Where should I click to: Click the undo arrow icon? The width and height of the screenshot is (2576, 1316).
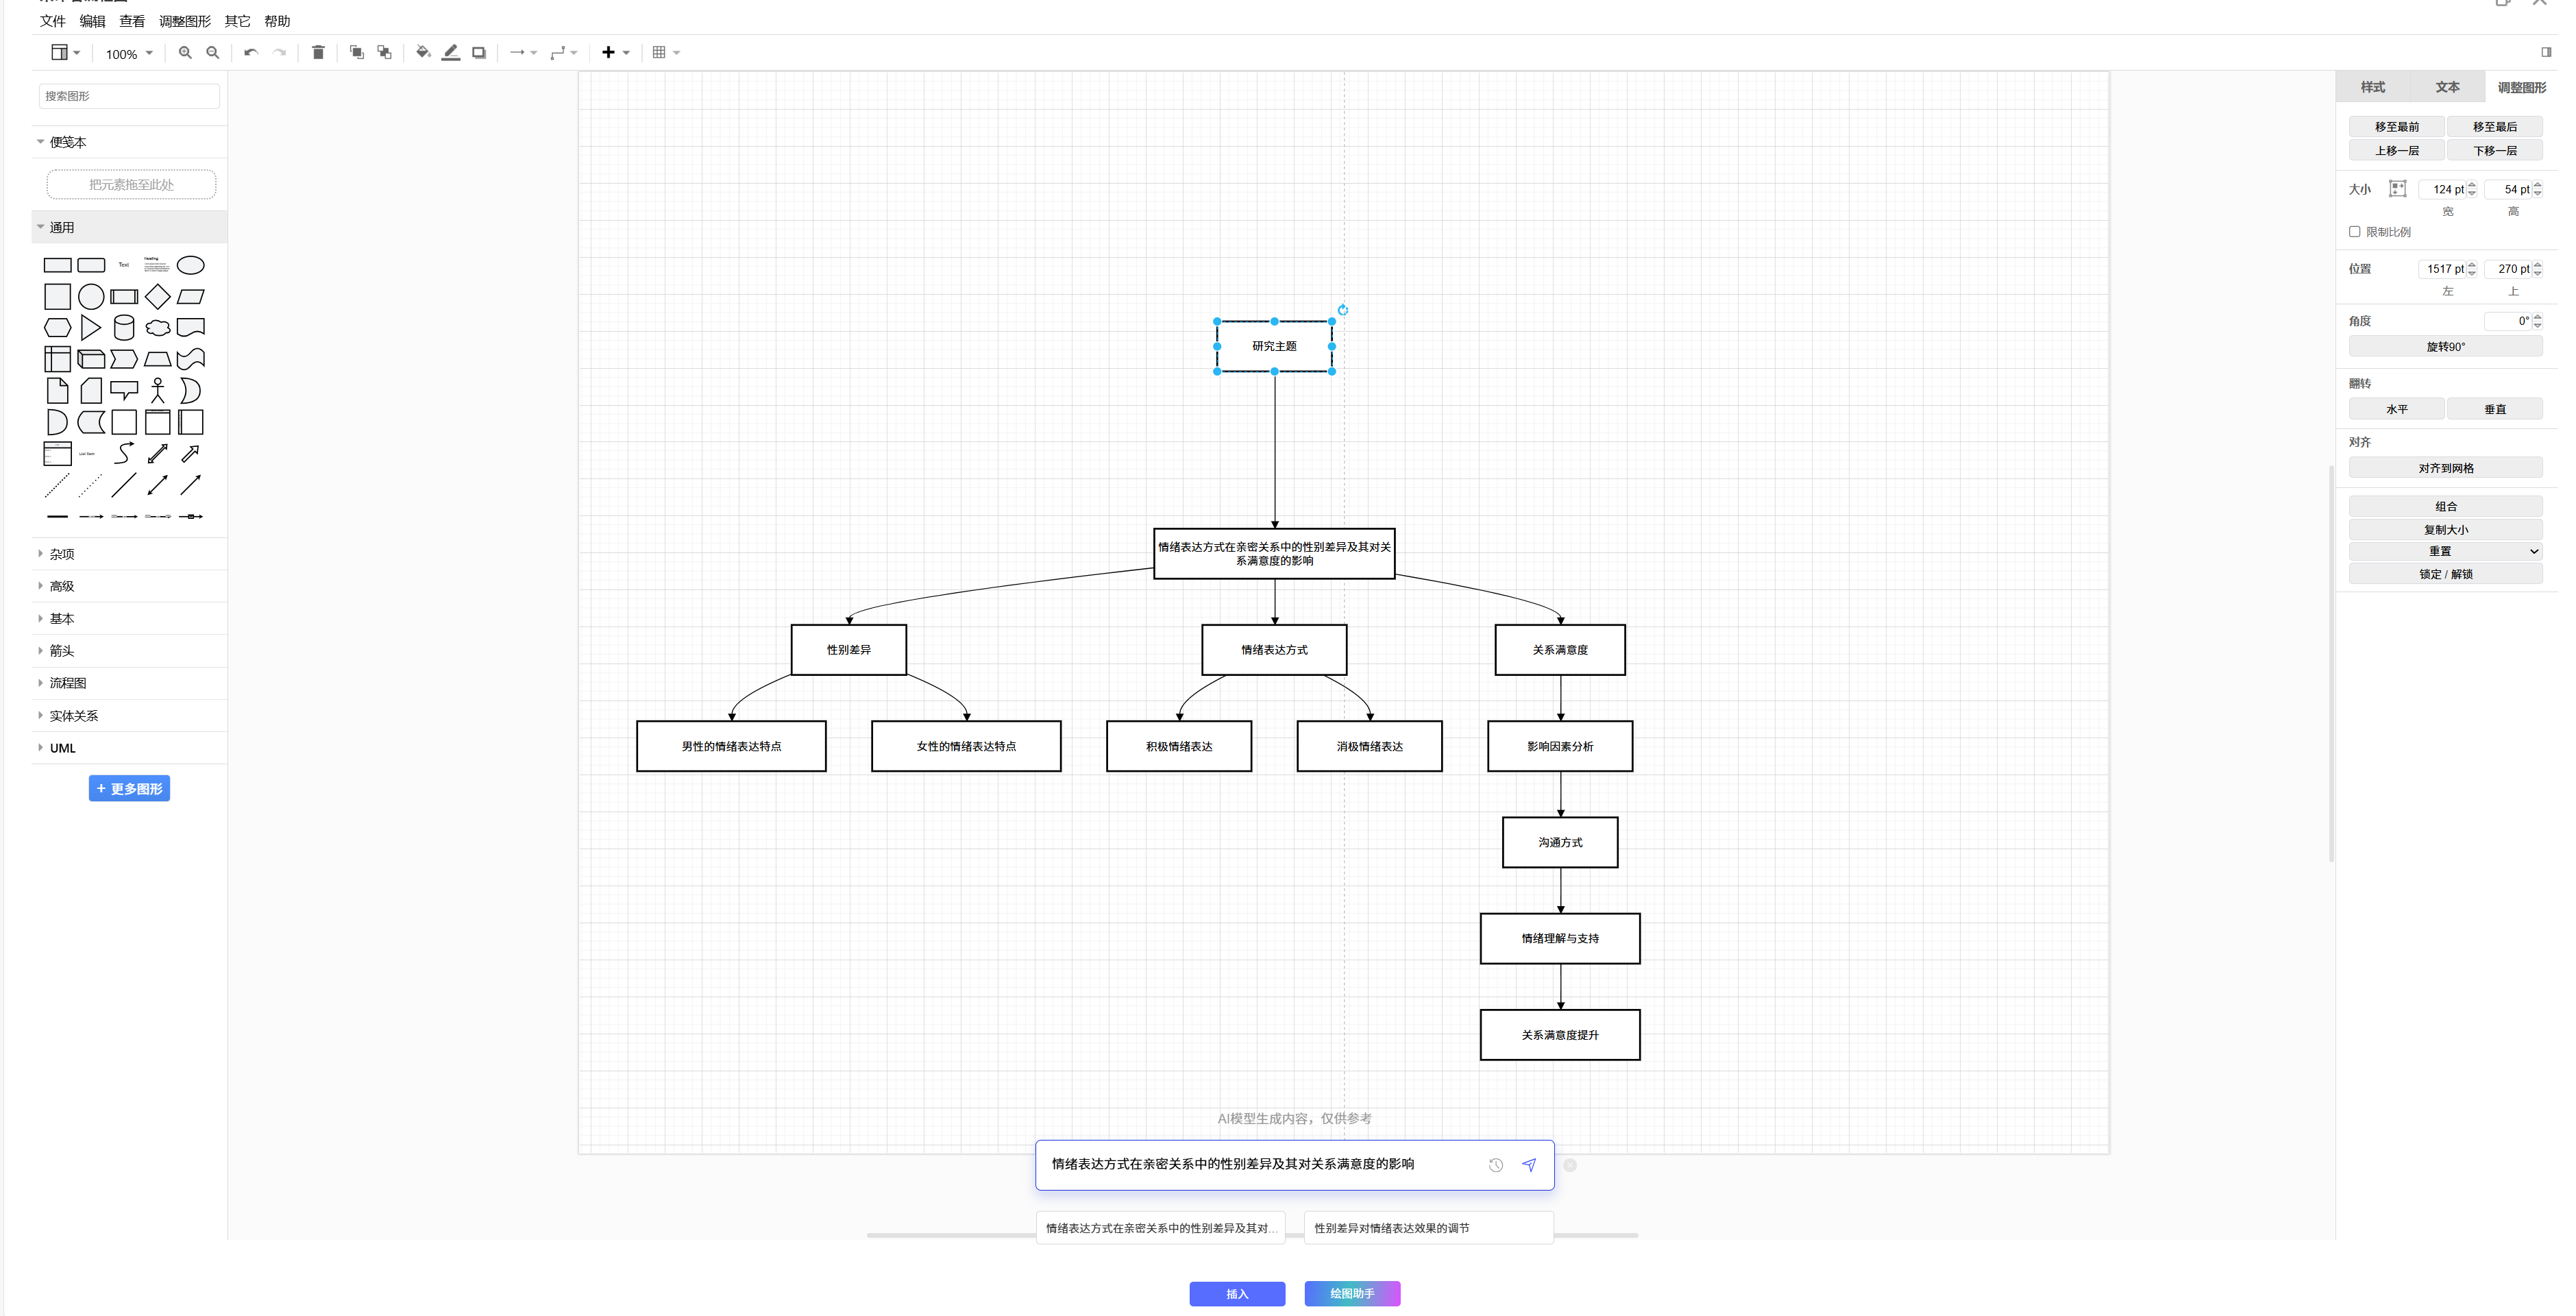(251, 53)
